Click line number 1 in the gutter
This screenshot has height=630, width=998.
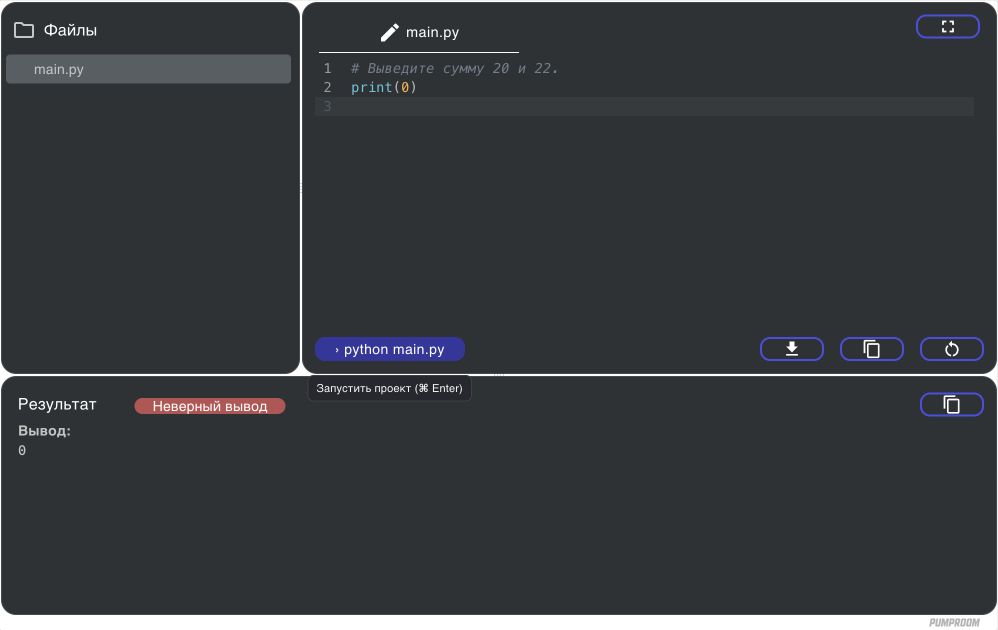point(327,69)
